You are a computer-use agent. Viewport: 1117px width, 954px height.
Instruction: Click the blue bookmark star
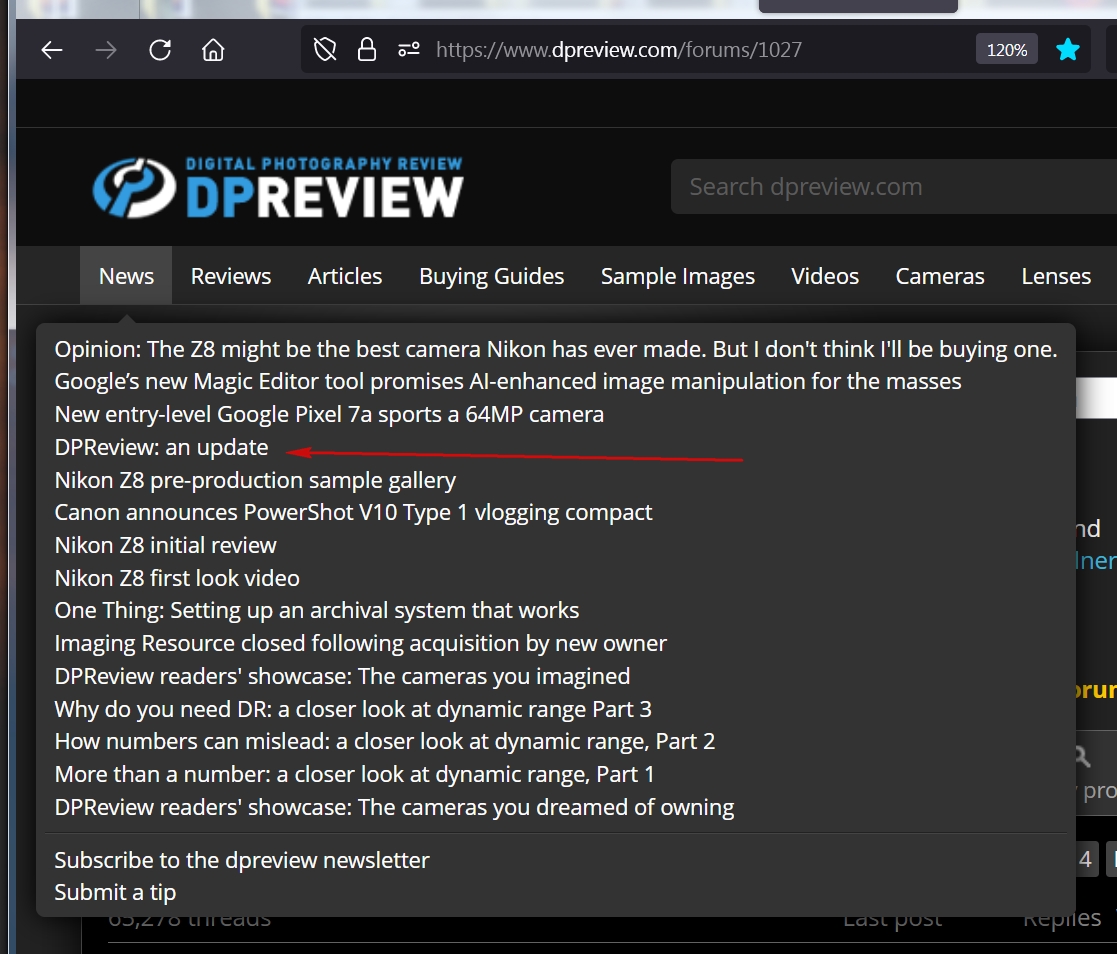[x=1068, y=50]
